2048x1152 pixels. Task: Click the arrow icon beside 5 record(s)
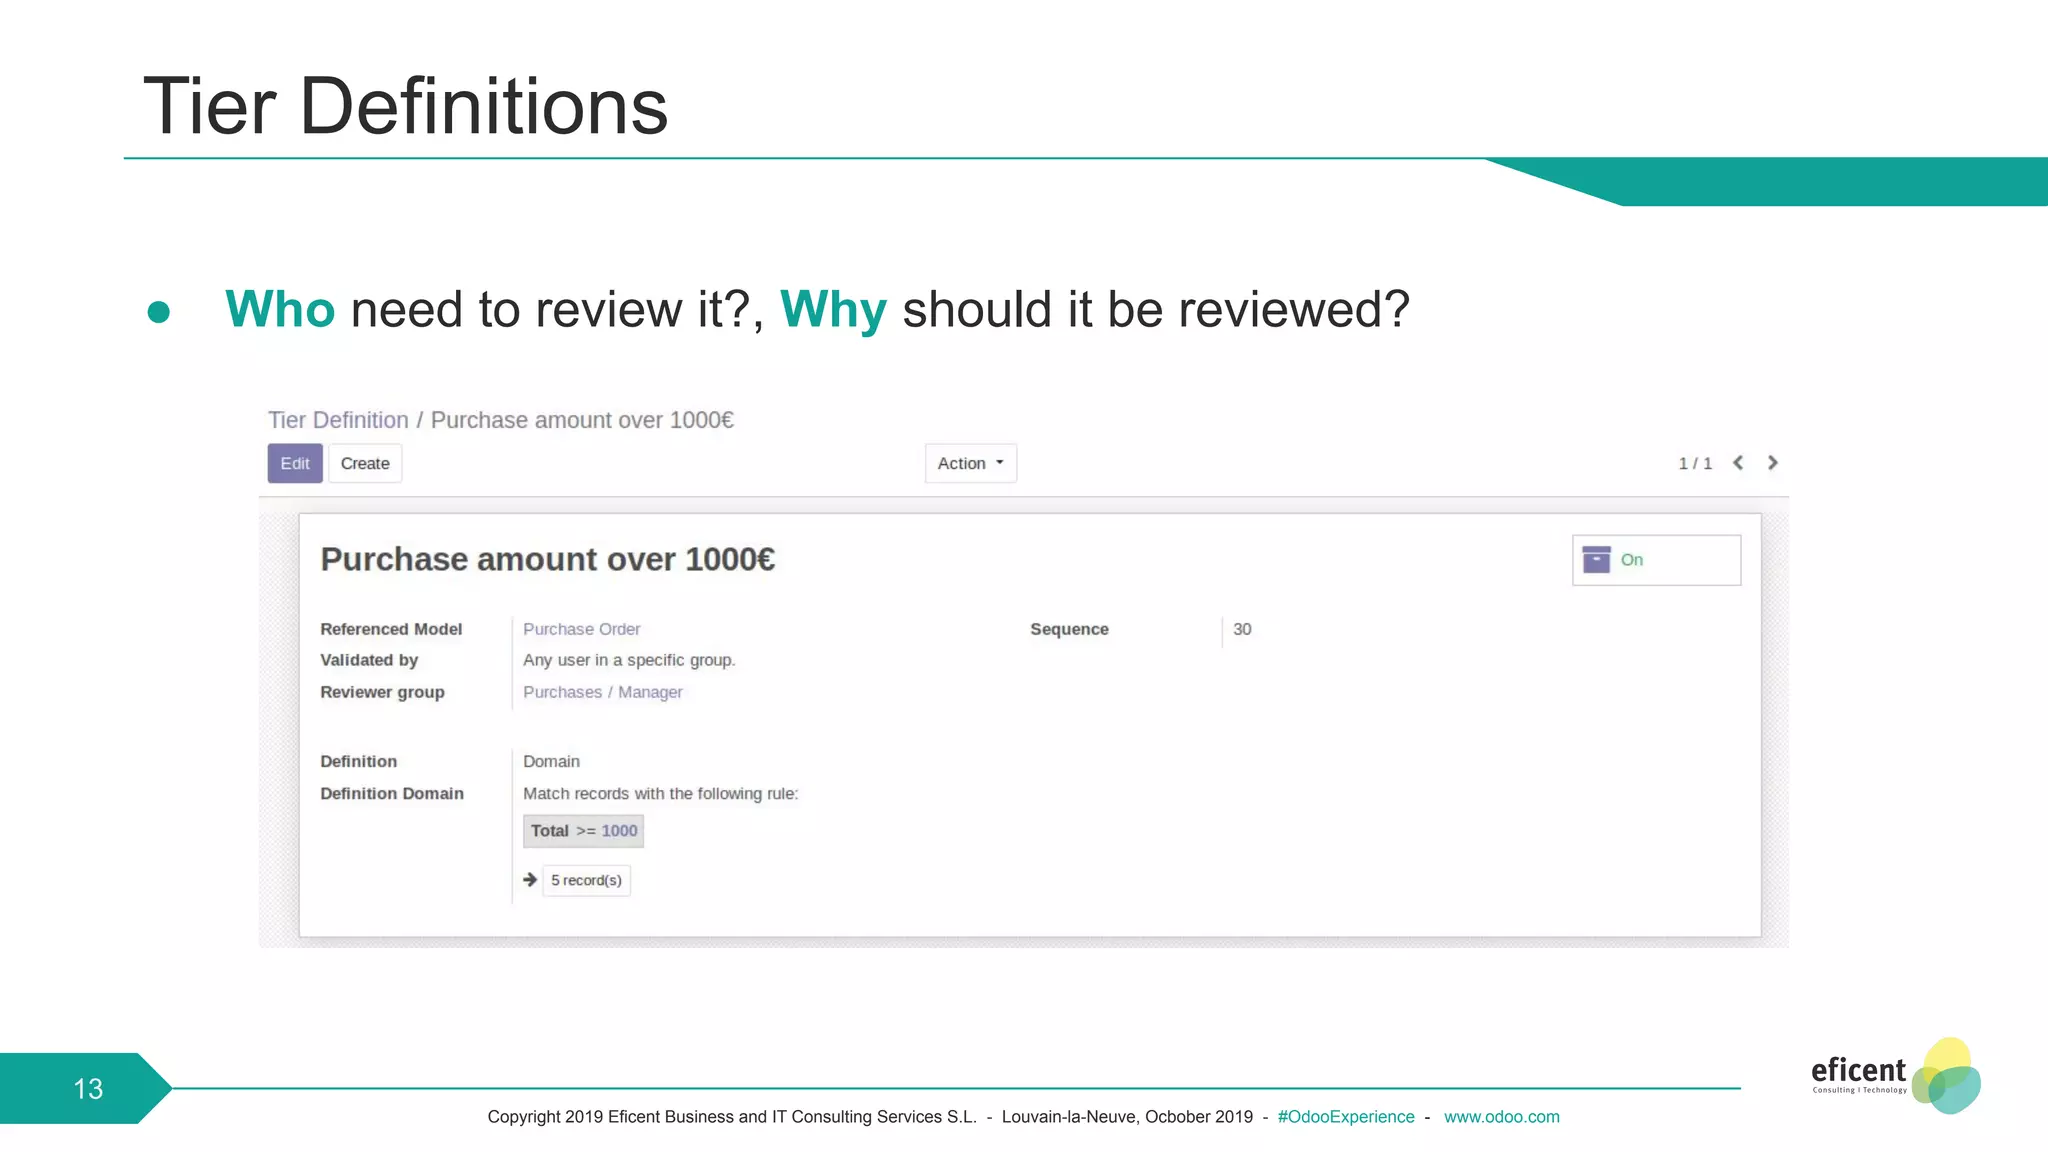click(x=530, y=880)
